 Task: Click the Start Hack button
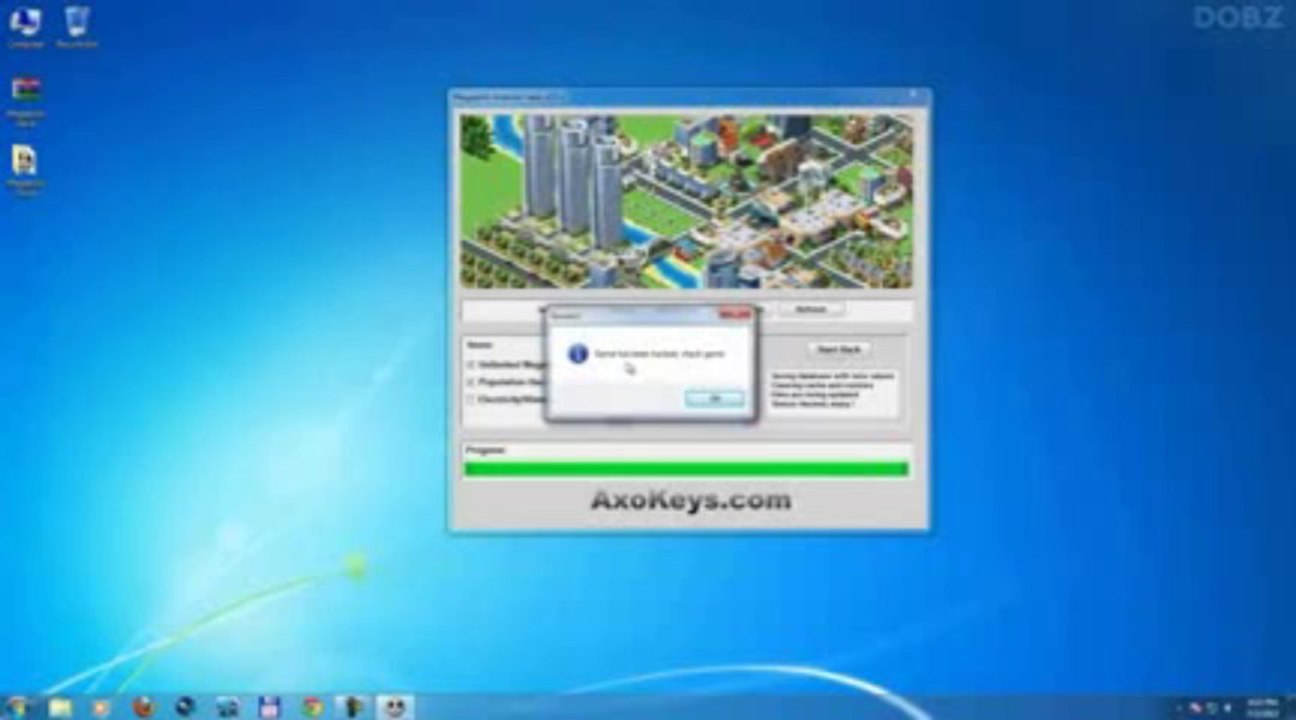tap(838, 349)
